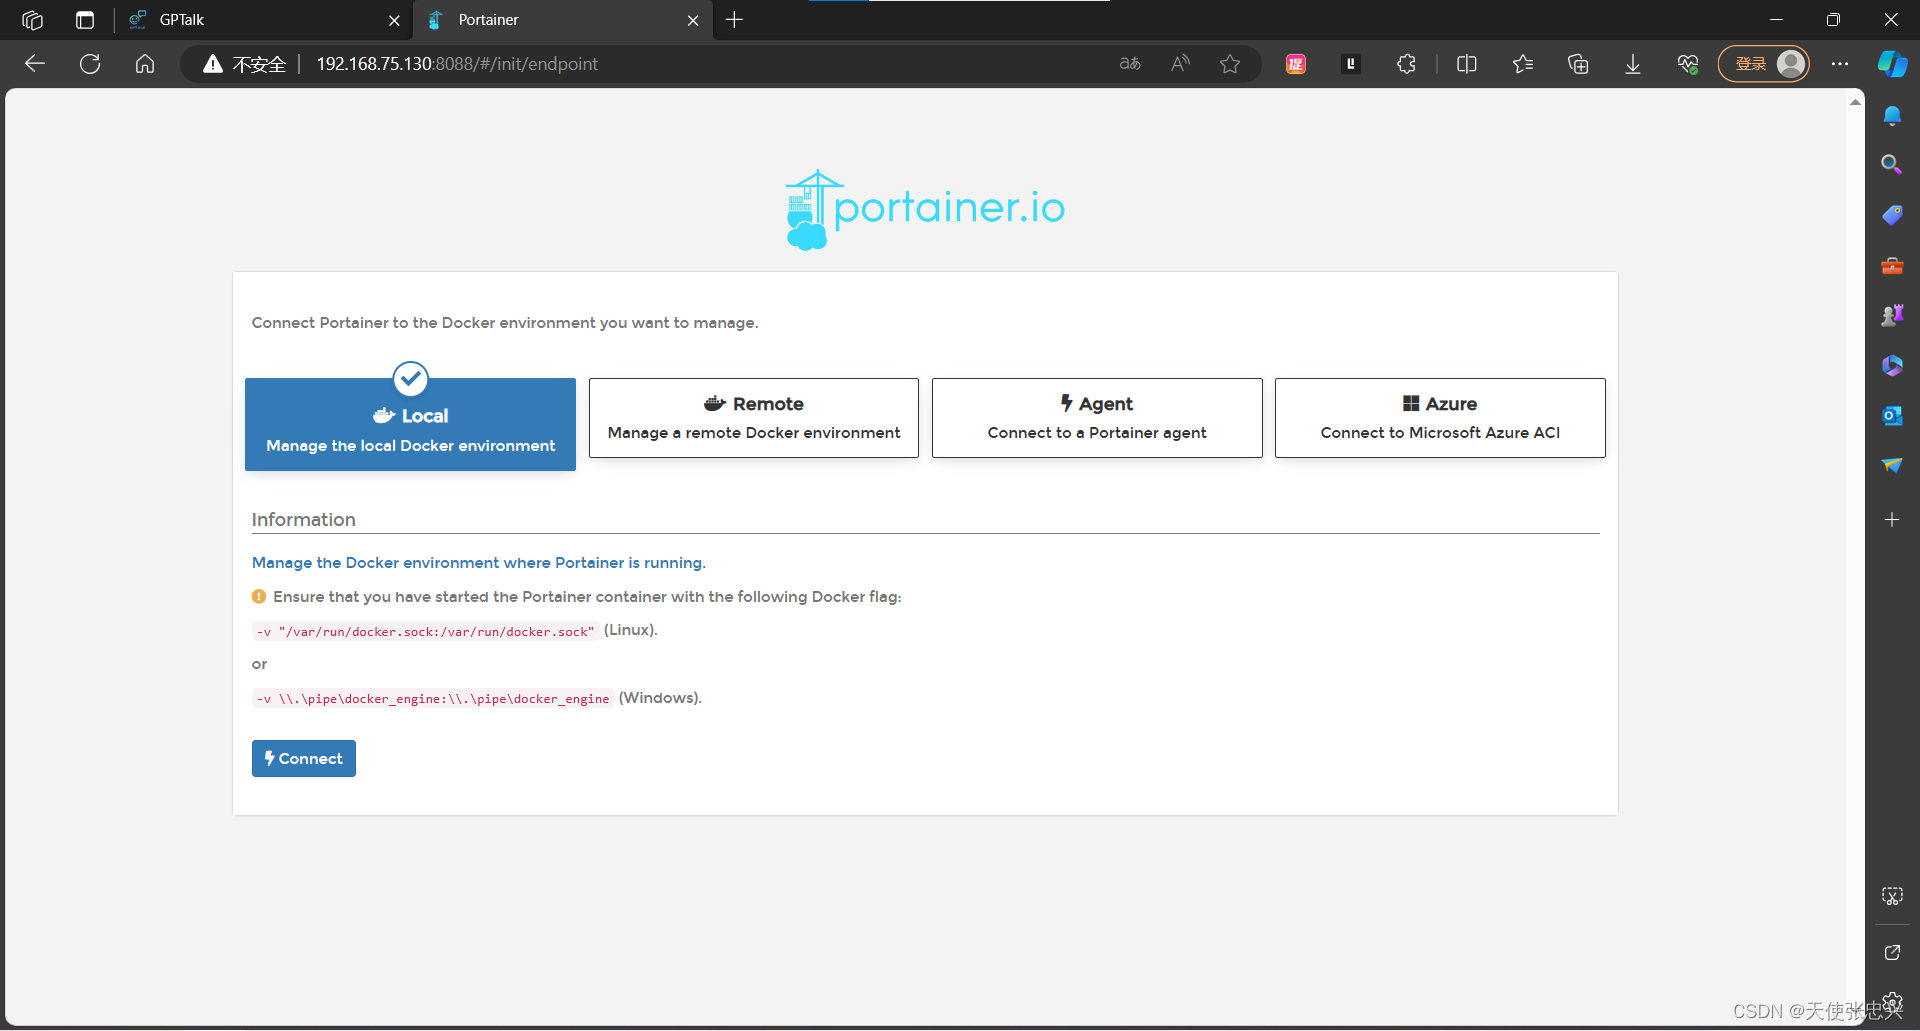Open the black U extension icon
The height and width of the screenshot is (1031, 1920).
[1351, 64]
